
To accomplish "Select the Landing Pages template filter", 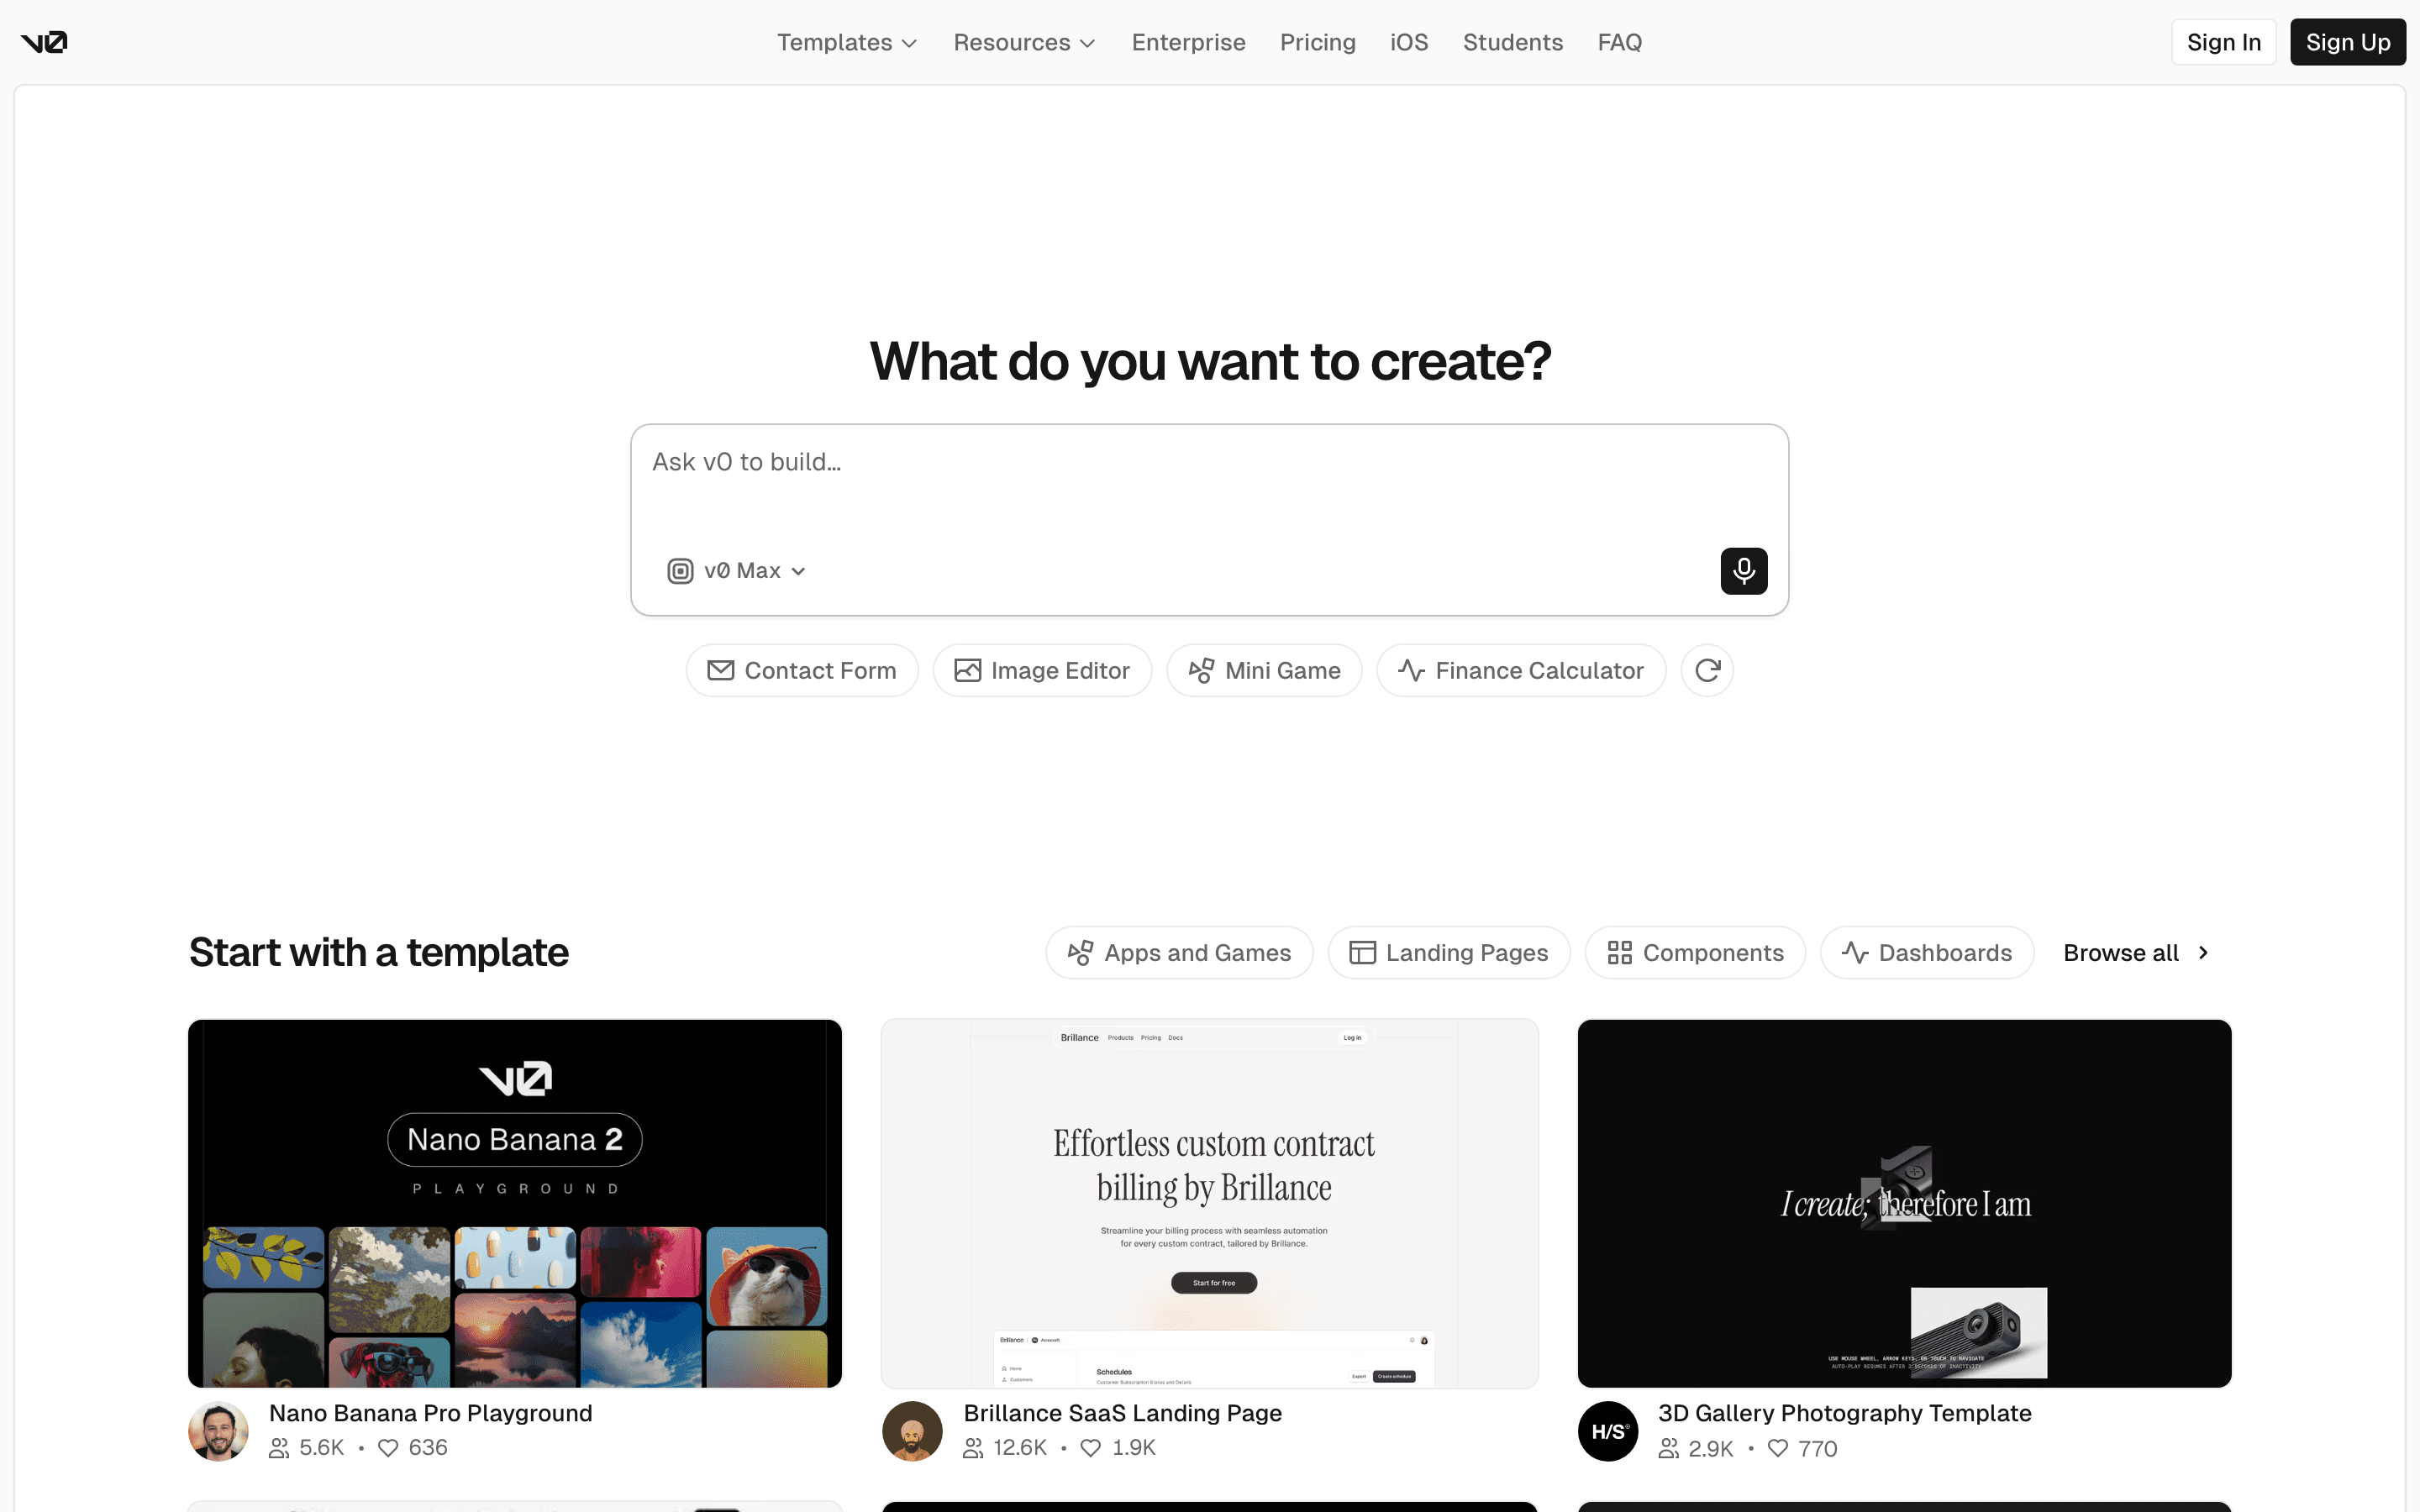I will pos(1448,952).
